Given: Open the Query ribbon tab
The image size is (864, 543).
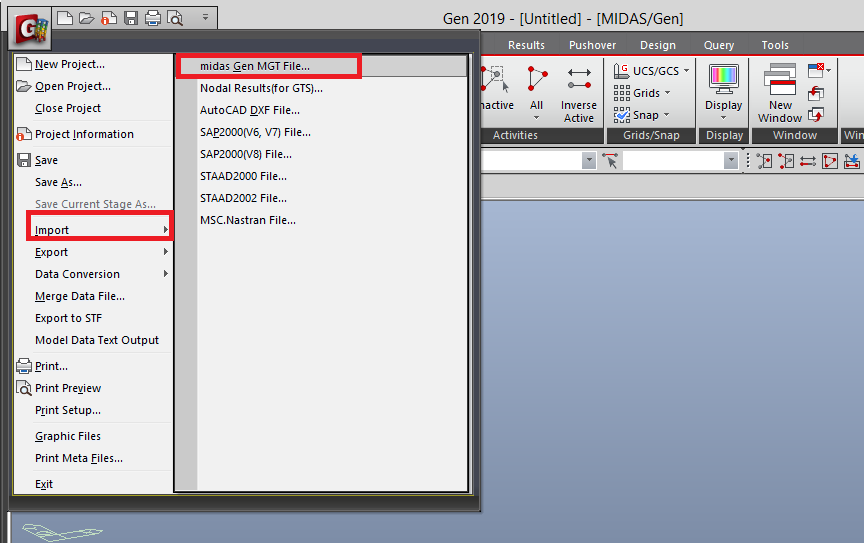Looking at the screenshot, I should coord(719,45).
